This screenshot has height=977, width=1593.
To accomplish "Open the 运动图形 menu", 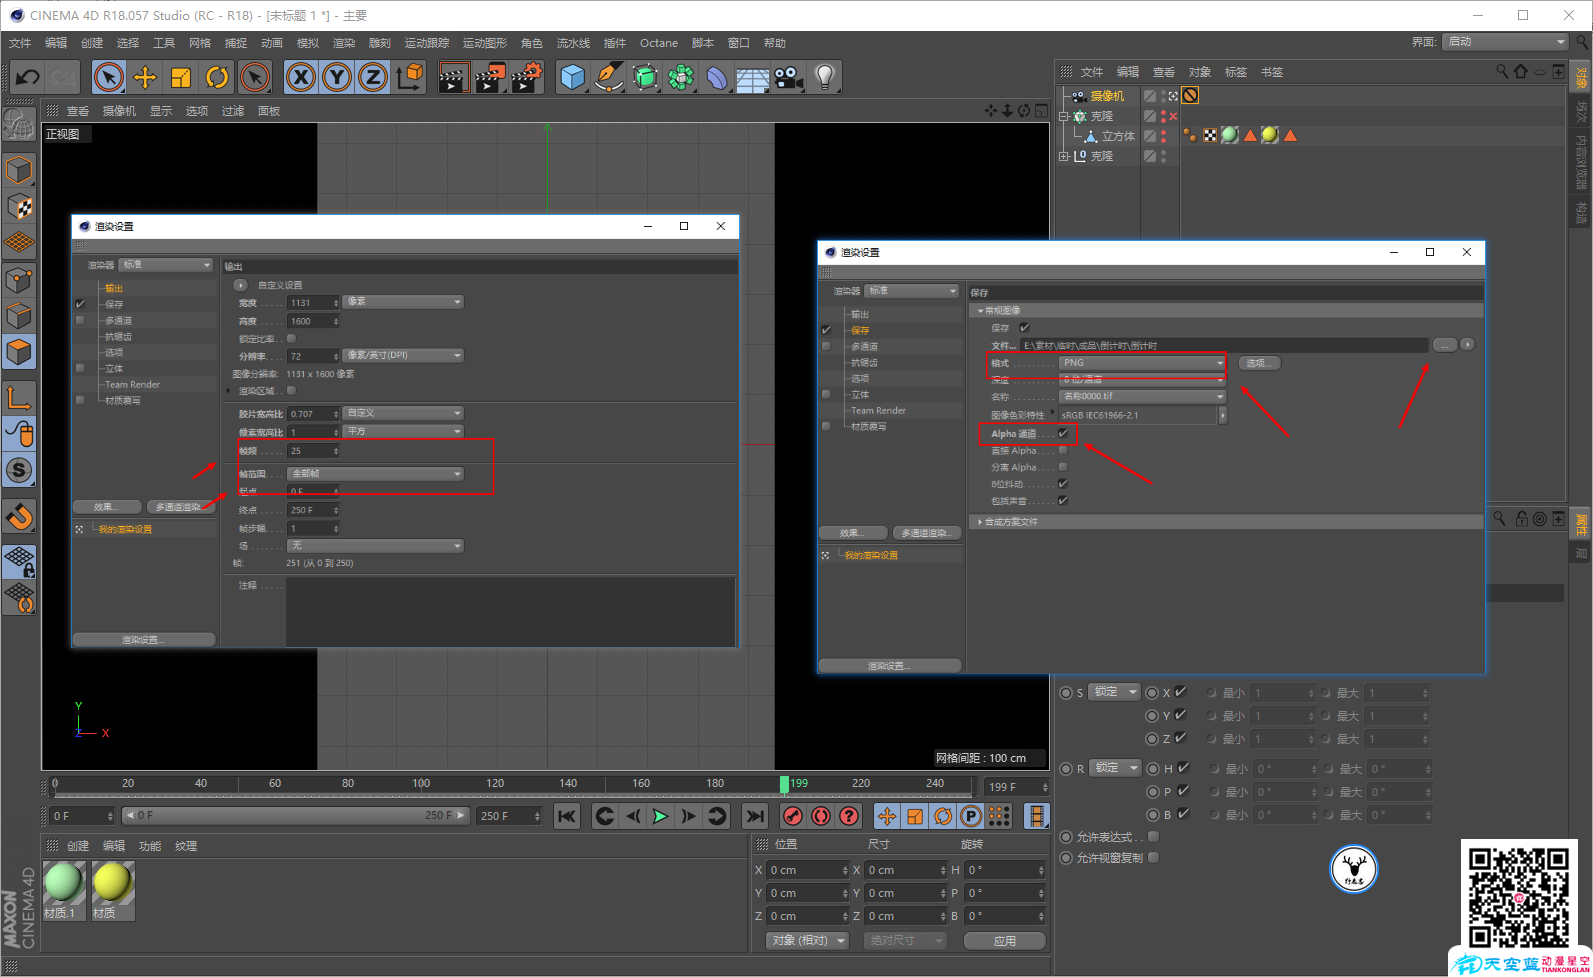I will click(485, 43).
